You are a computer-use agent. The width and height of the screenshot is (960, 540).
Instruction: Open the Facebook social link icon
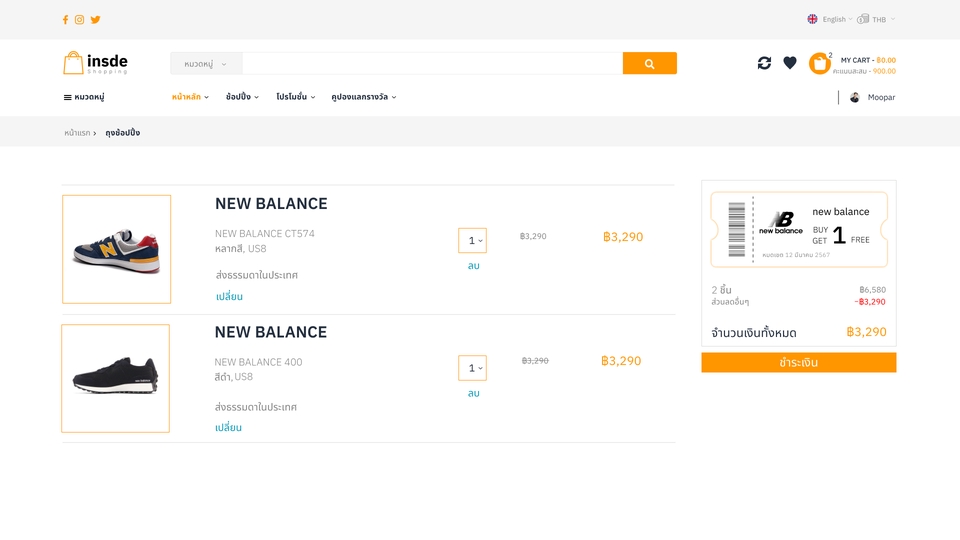pos(66,20)
